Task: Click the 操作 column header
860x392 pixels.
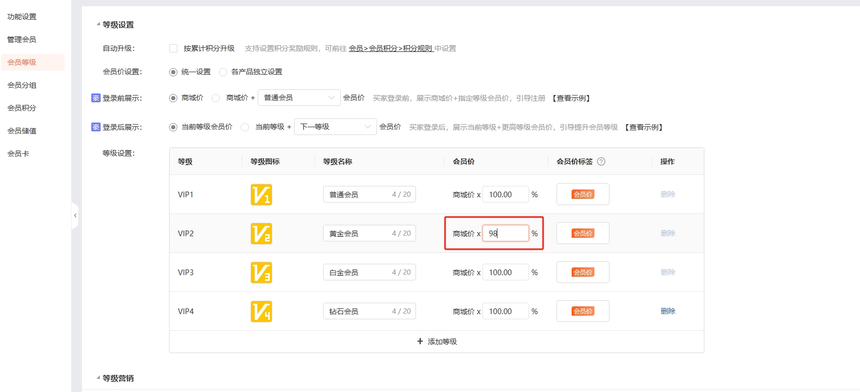Action: 667,162
